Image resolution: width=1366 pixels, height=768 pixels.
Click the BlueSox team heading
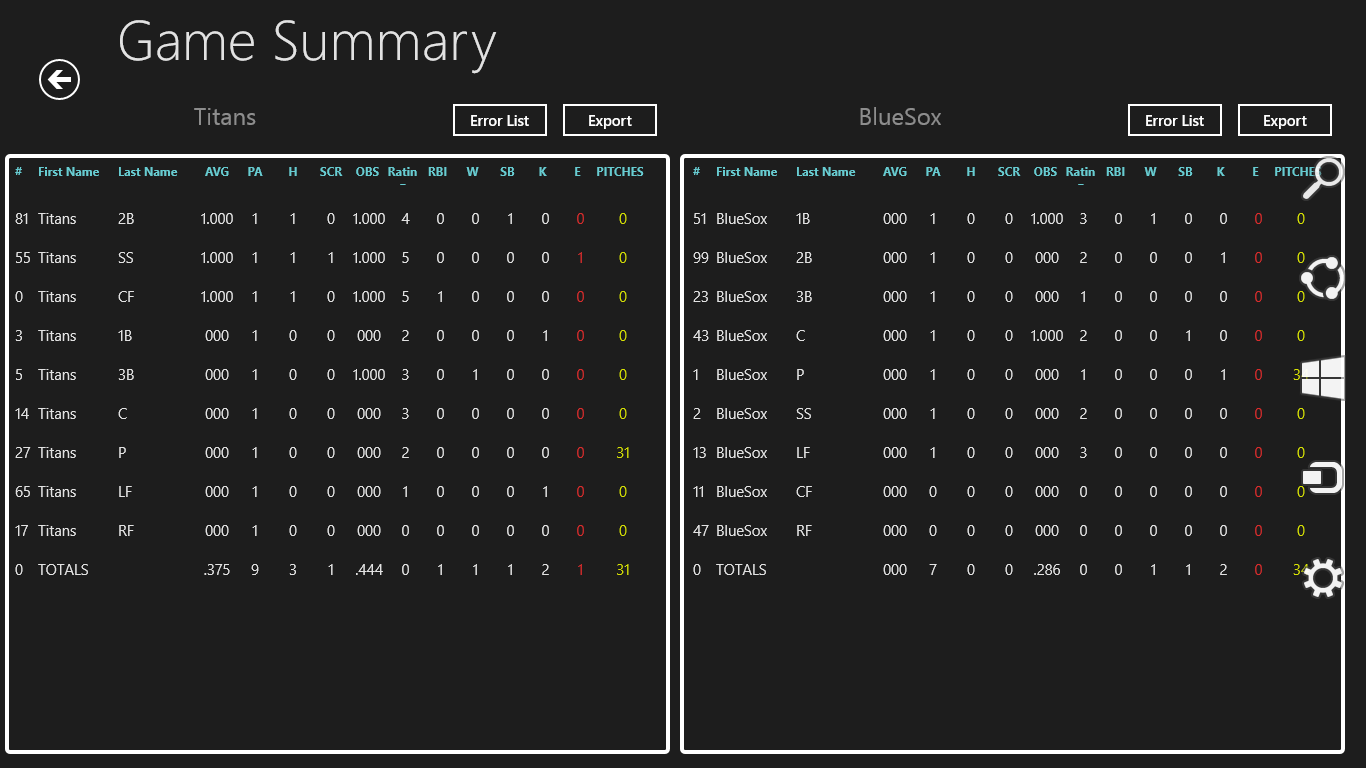coord(900,117)
